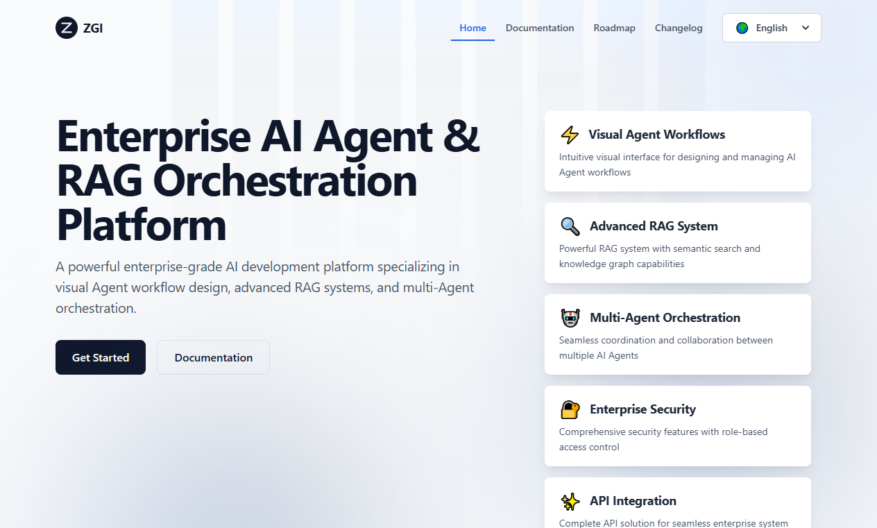Select the Enterprise Security card title
Screen dimensions: 877x528
643,409
